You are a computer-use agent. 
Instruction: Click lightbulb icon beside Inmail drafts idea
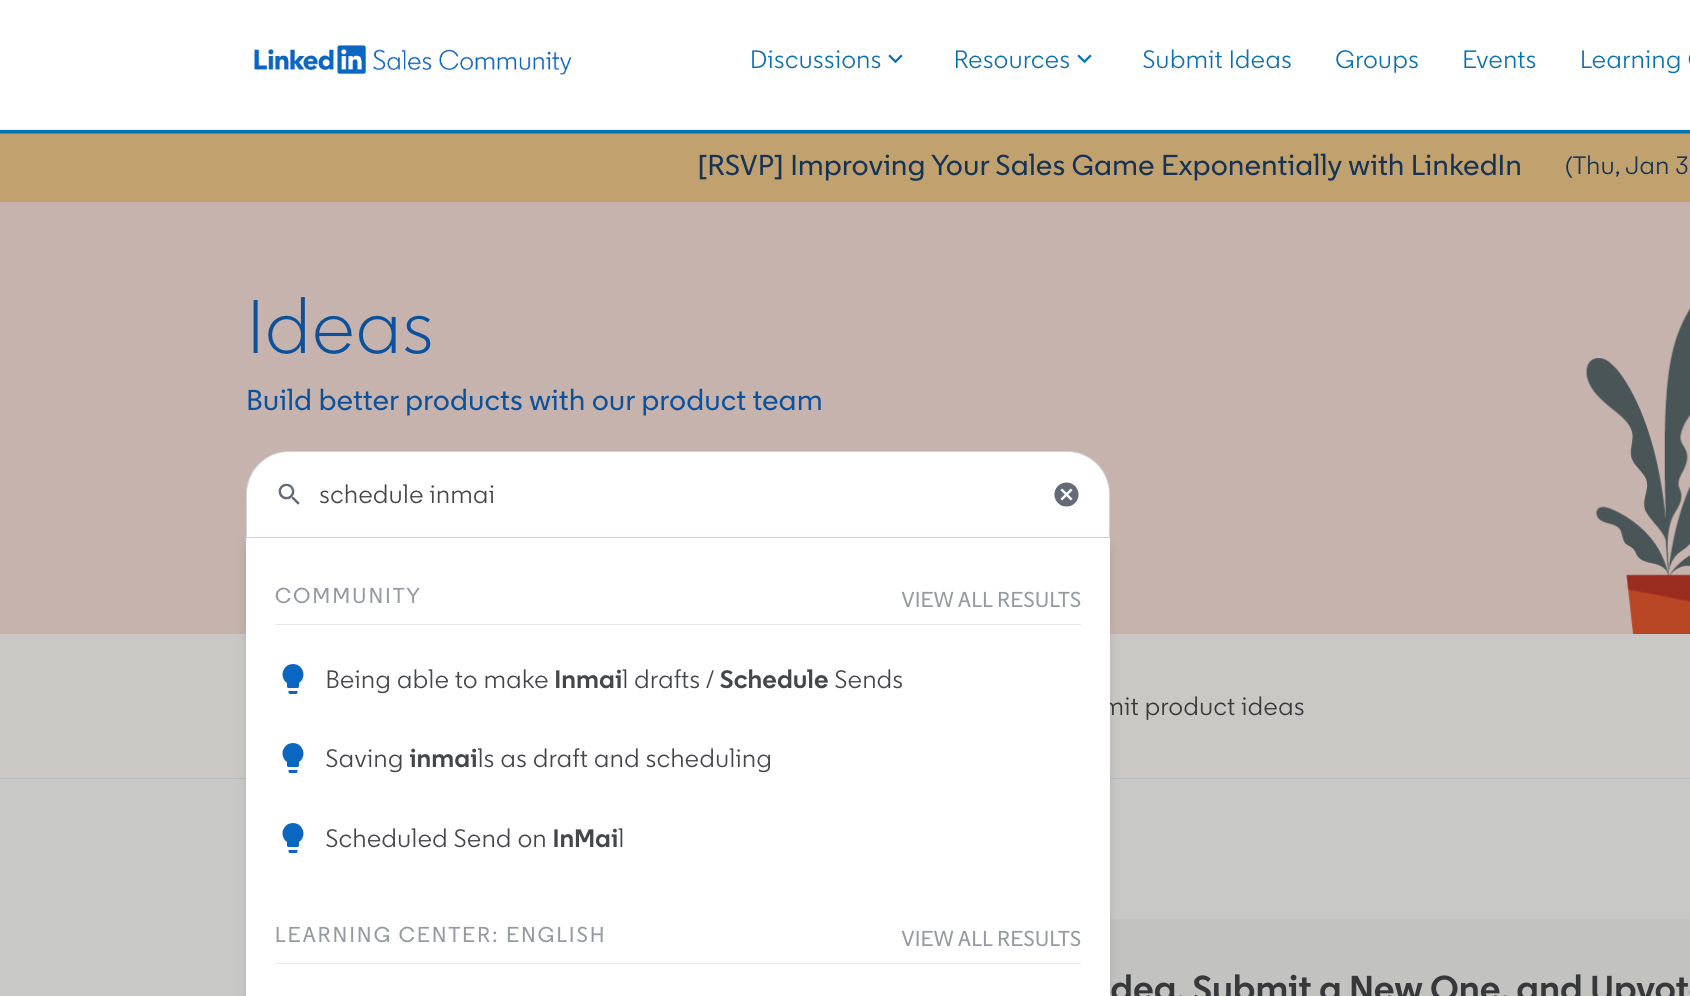[293, 679]
